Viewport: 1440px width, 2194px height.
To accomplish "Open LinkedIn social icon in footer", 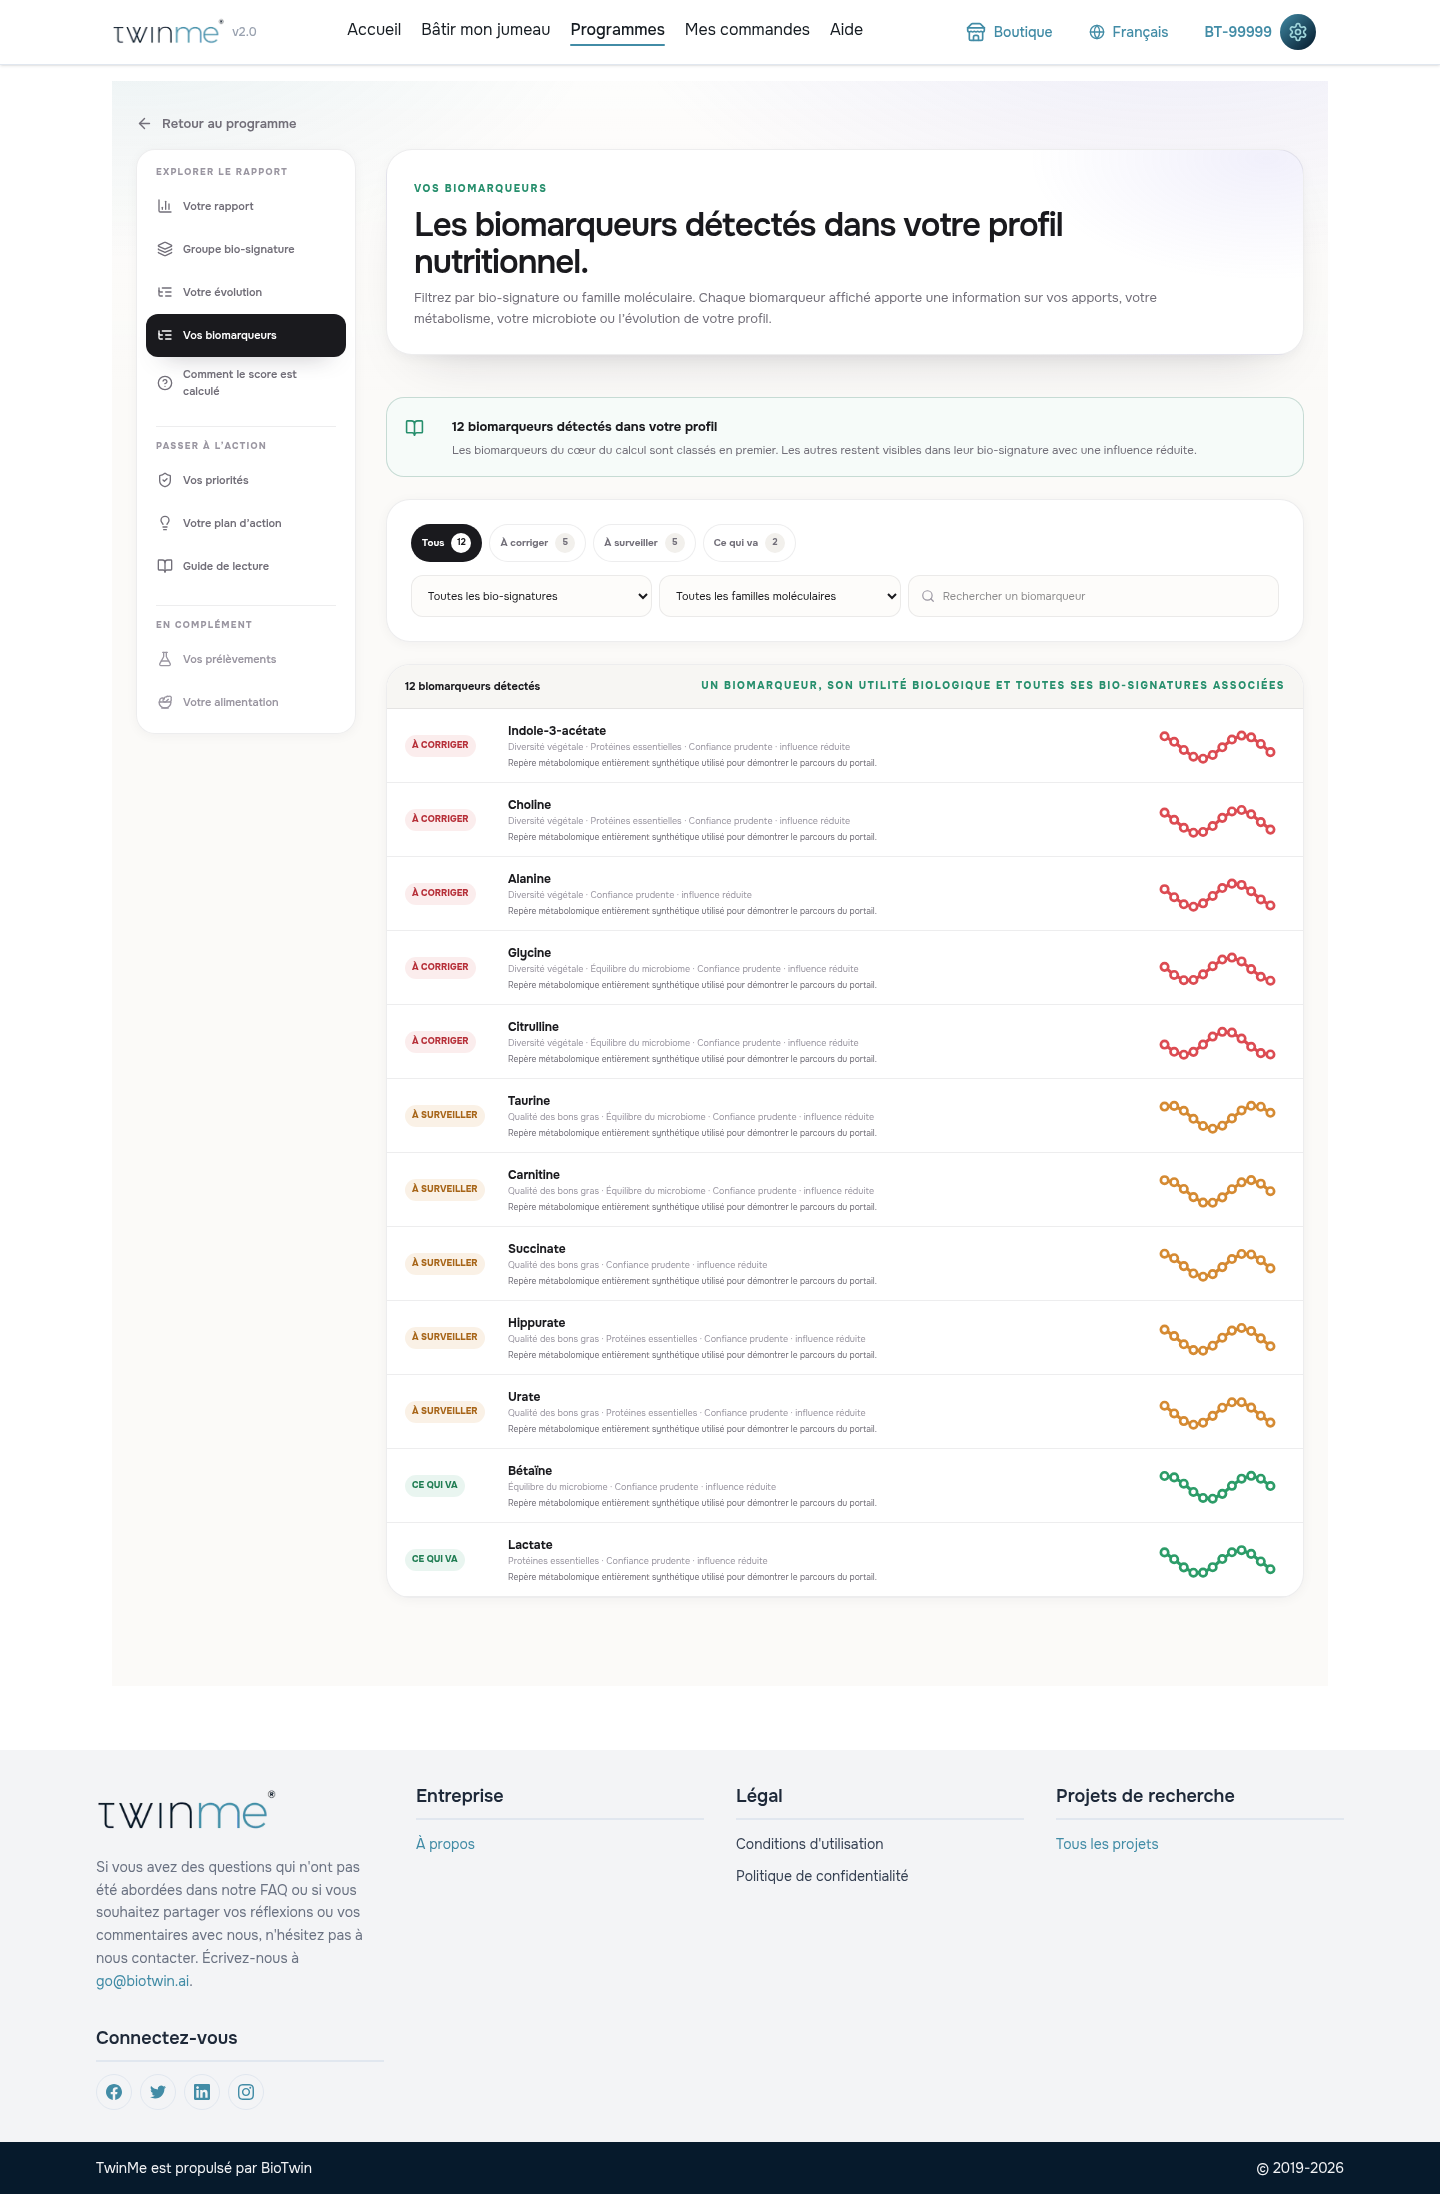I will point(202,2092).
